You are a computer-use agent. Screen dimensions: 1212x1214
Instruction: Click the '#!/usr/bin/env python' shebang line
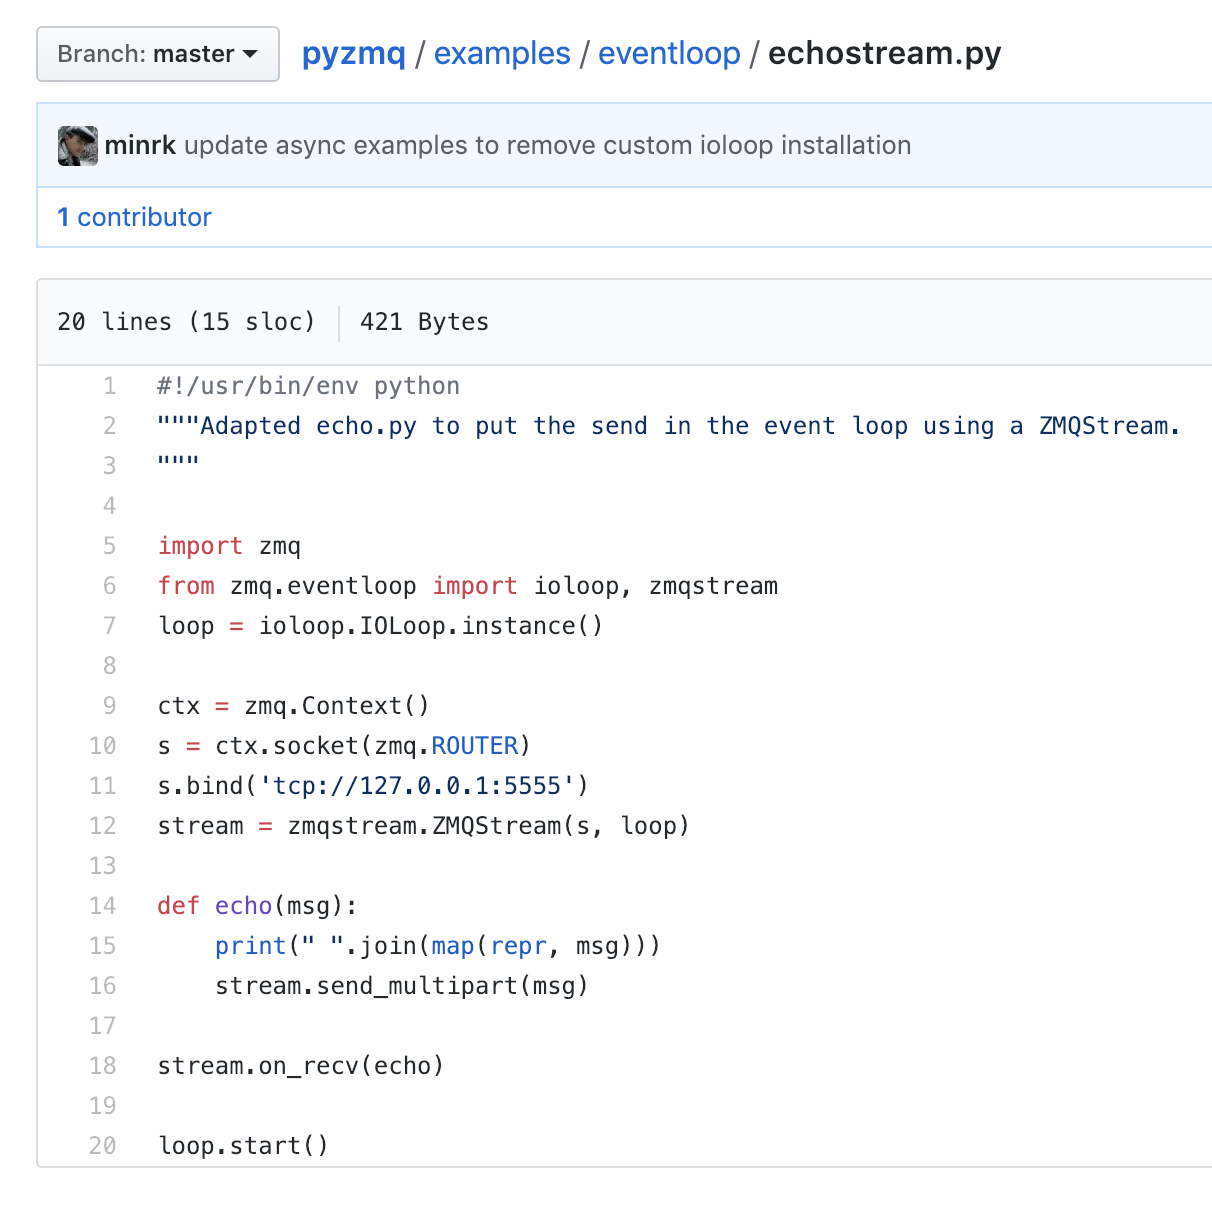point(309,386)
